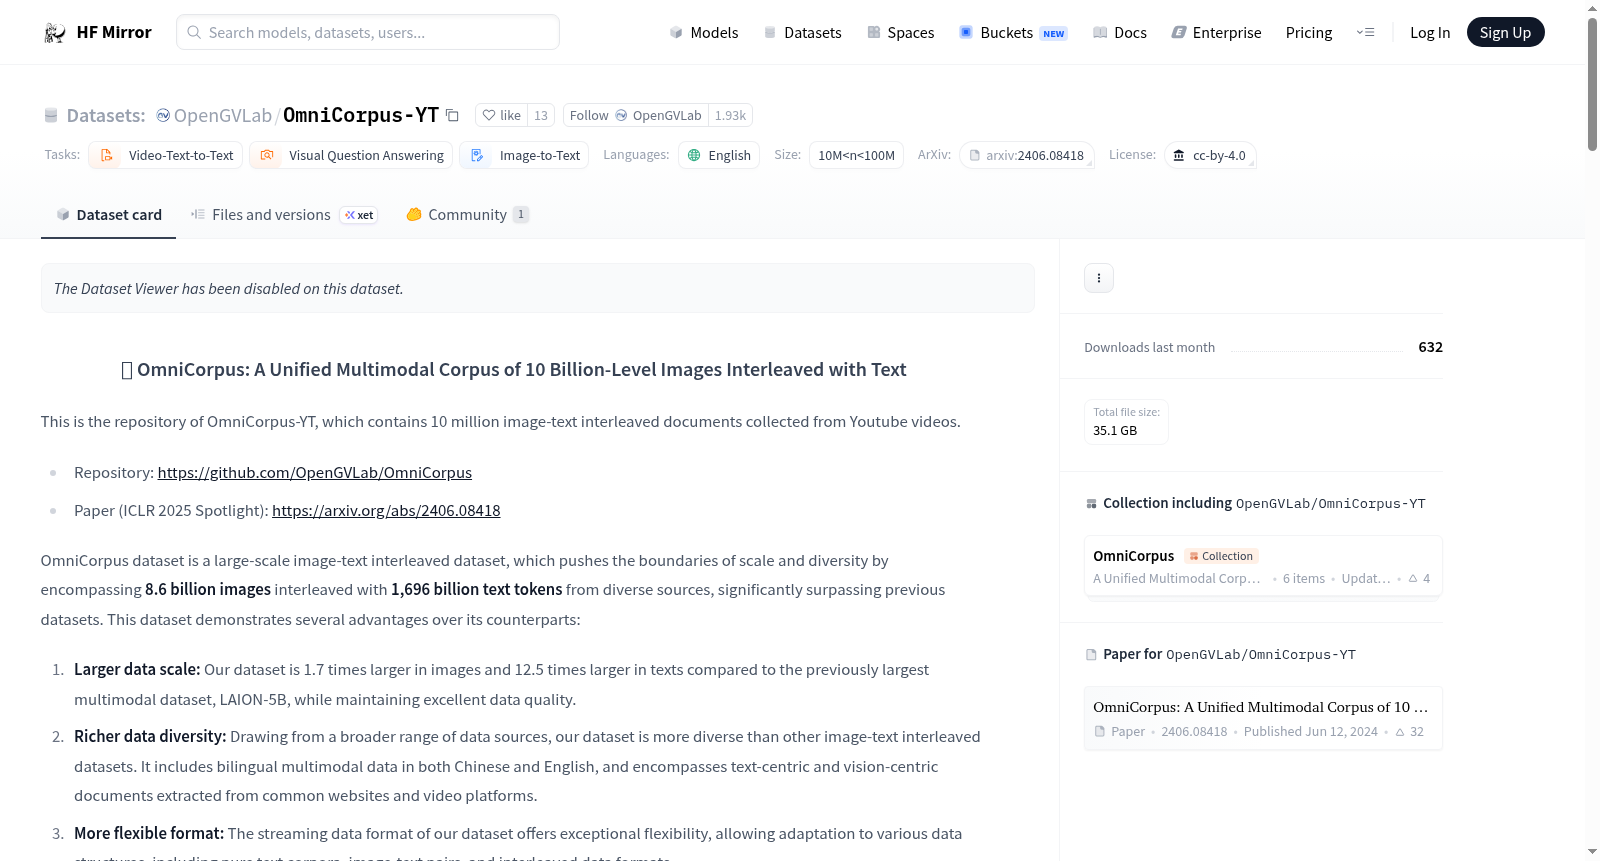Follow the OpenGVLab organization
This screenshot has height=861, width=1600.
tap(636, 115)
